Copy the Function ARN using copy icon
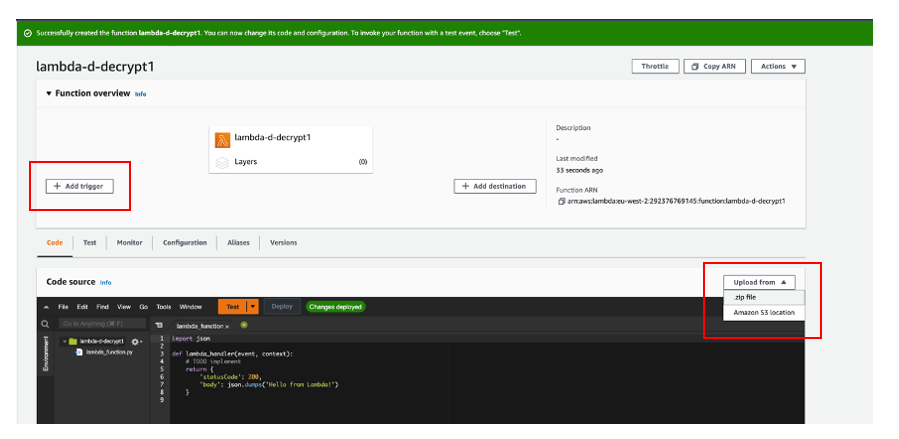899x439 pixels. coord(561,202)
